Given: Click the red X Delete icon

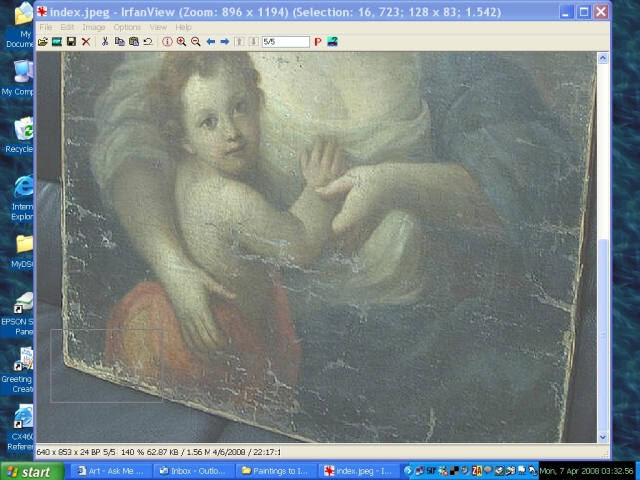Looking at the screenshot, I should coord(86,42).
